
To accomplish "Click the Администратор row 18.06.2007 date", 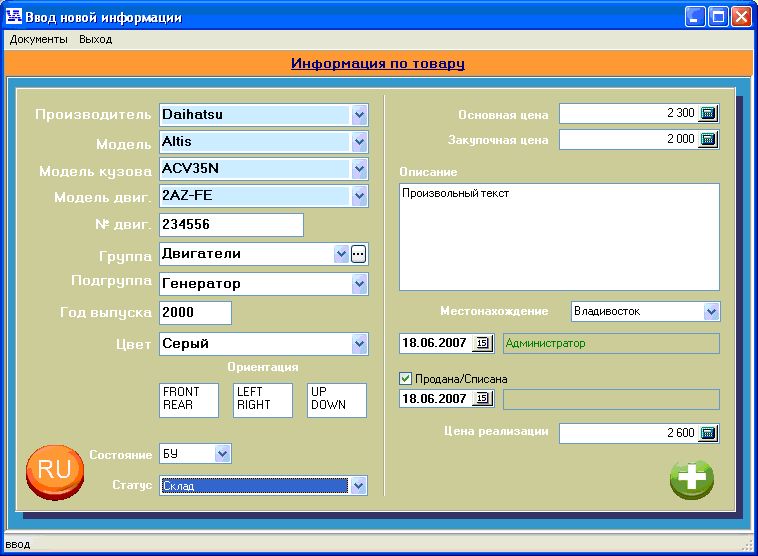I will pyautogui.click(x=434, y=343).
